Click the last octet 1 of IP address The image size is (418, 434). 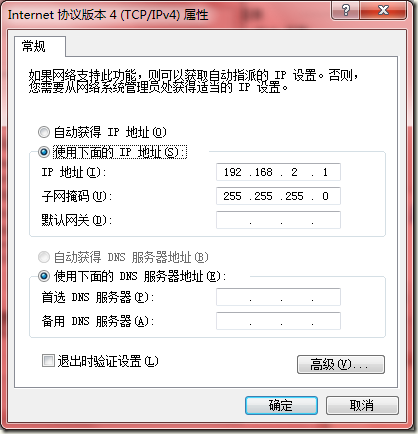tap(325, 172)
